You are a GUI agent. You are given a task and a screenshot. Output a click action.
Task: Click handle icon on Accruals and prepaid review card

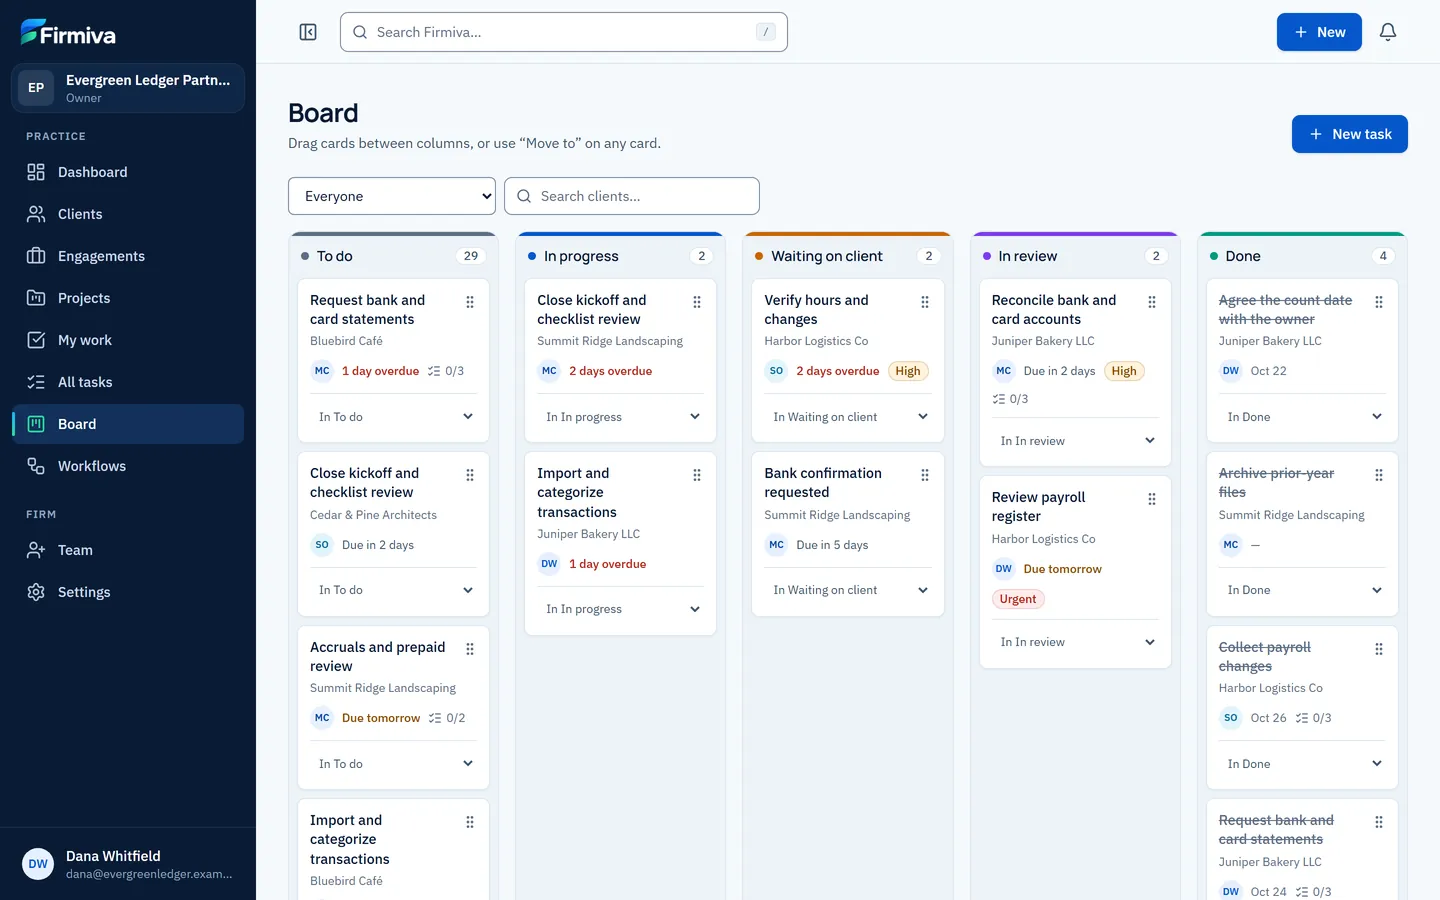[x=470, y=649]
